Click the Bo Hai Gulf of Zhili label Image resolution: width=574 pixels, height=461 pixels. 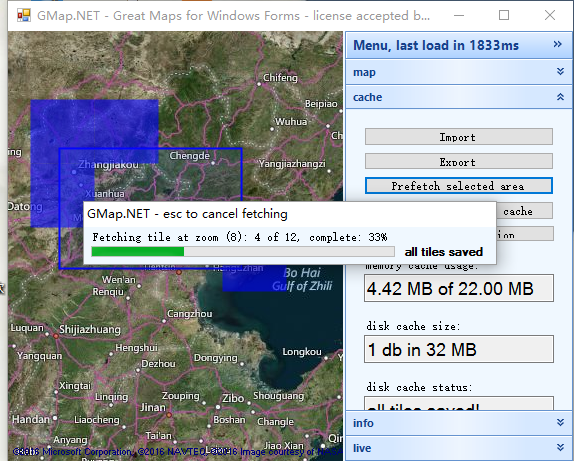[302, 279]
